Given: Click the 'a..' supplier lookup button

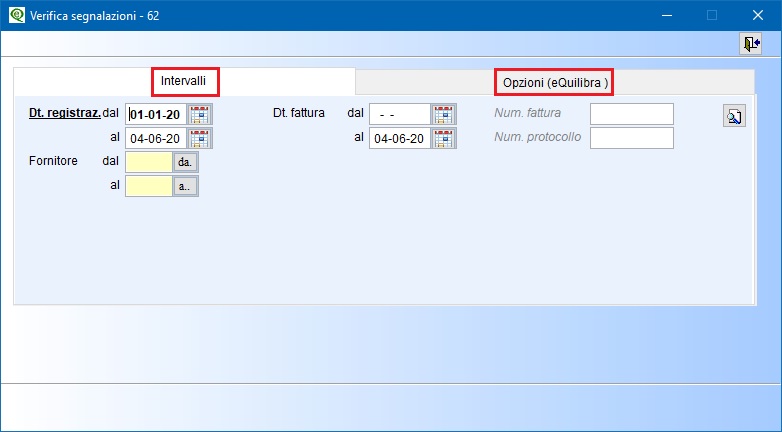Looking at the screenshot, I should (185, 186).
